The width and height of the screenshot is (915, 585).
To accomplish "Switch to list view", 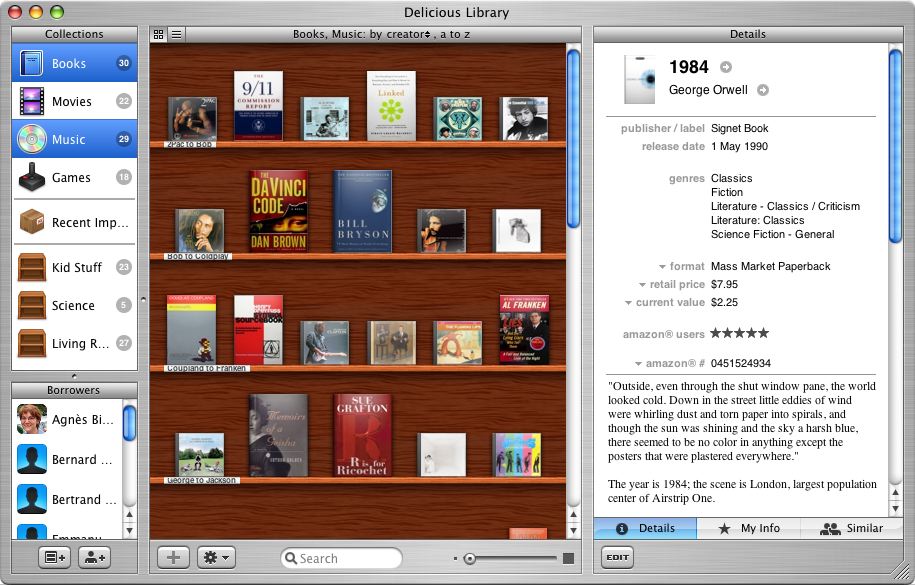I will pyautogui.click(x=176, y=34).
